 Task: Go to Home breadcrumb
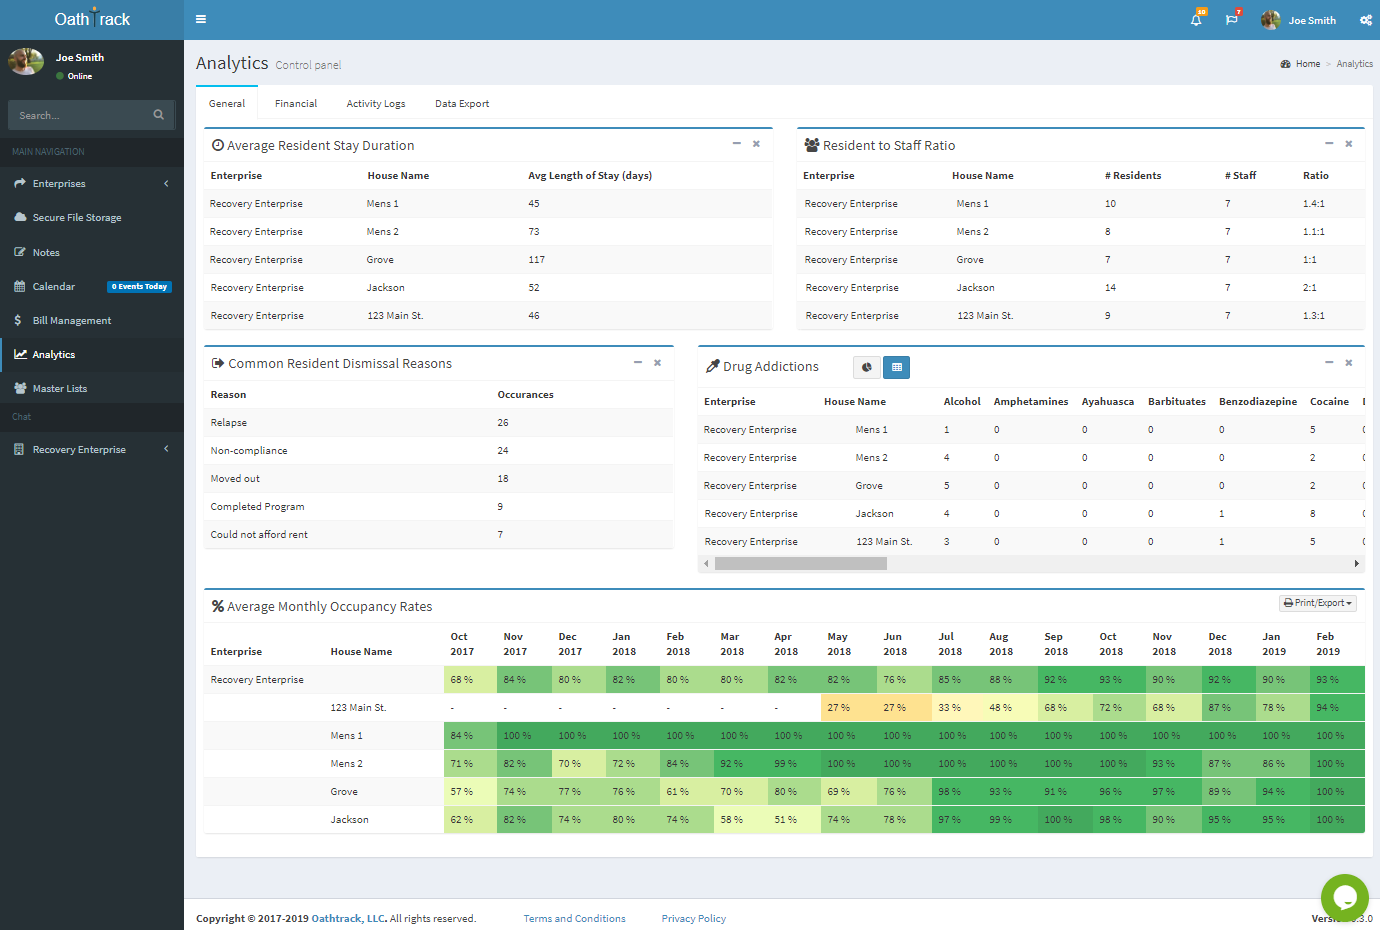(x=1308, y=64)
